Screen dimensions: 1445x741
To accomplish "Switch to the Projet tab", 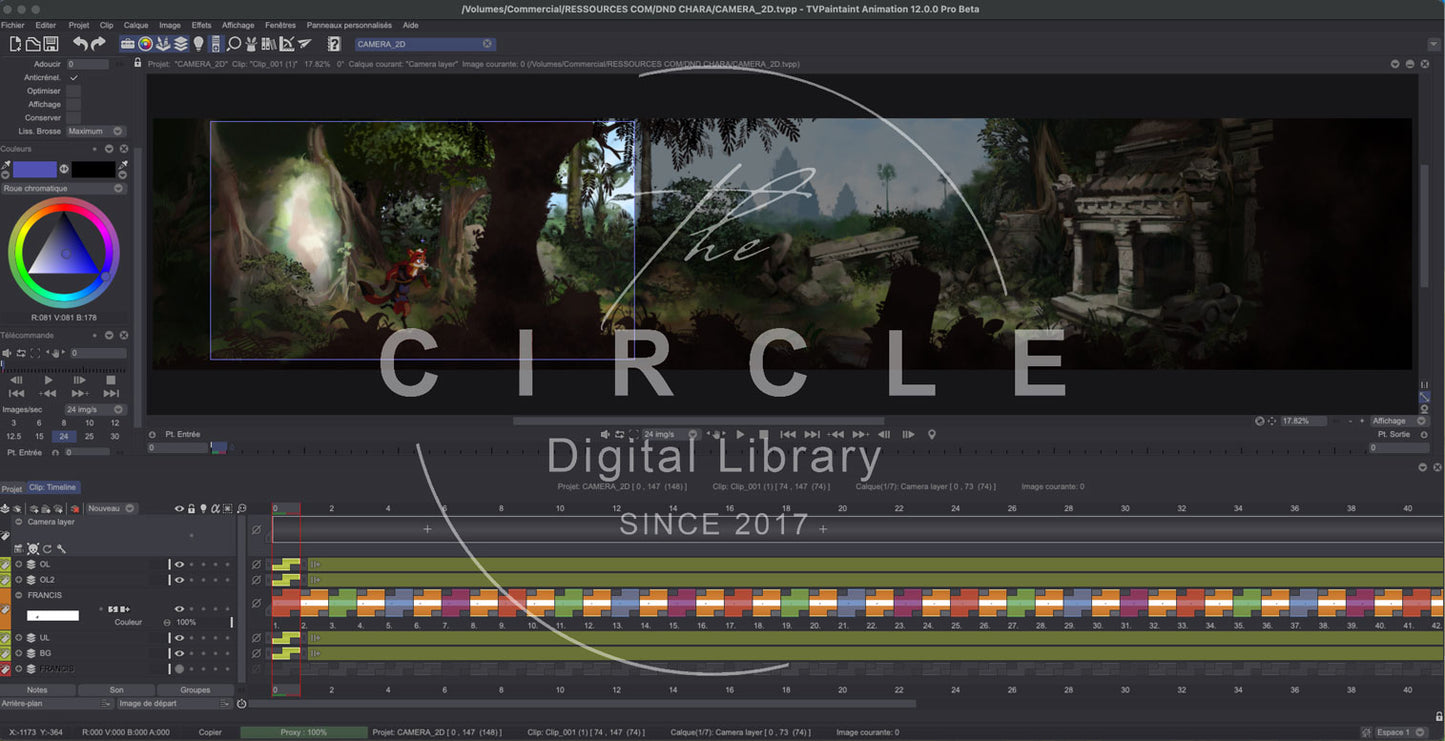I will coord(11,489).
